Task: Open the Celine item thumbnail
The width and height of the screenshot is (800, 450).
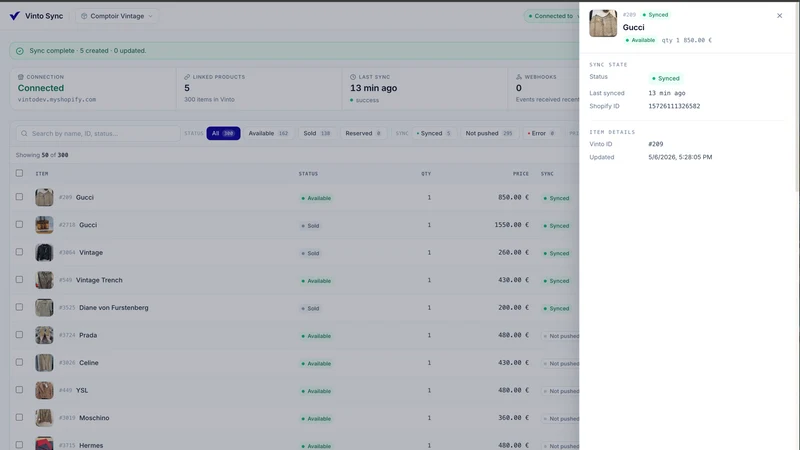Action: coord(44,362)
